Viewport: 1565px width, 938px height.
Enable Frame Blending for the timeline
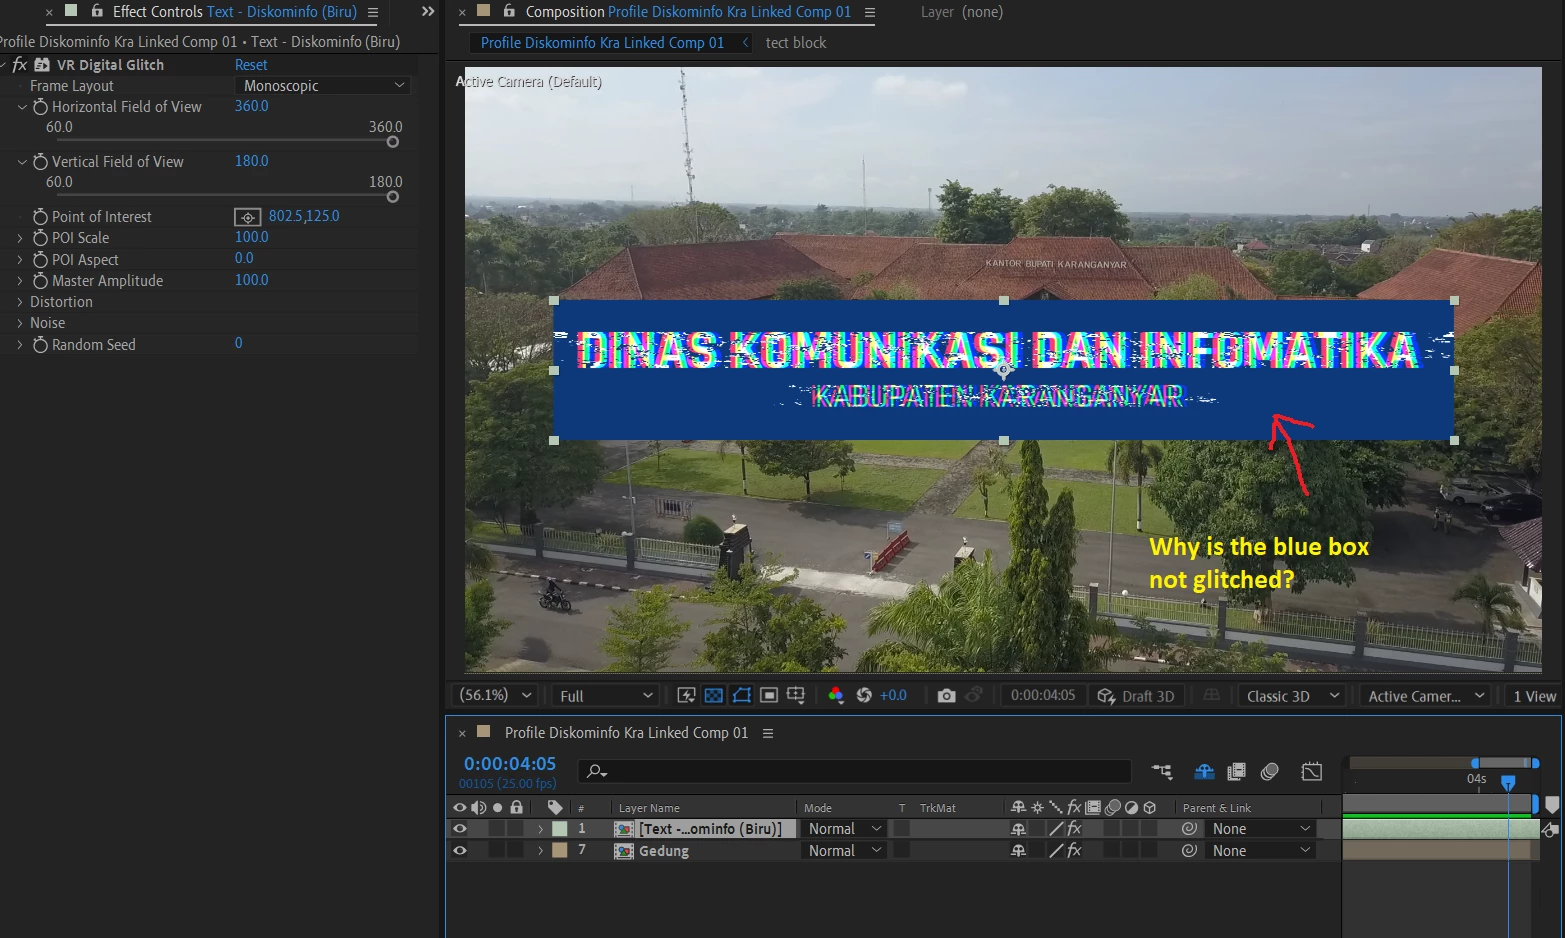tap(1237, 771)
